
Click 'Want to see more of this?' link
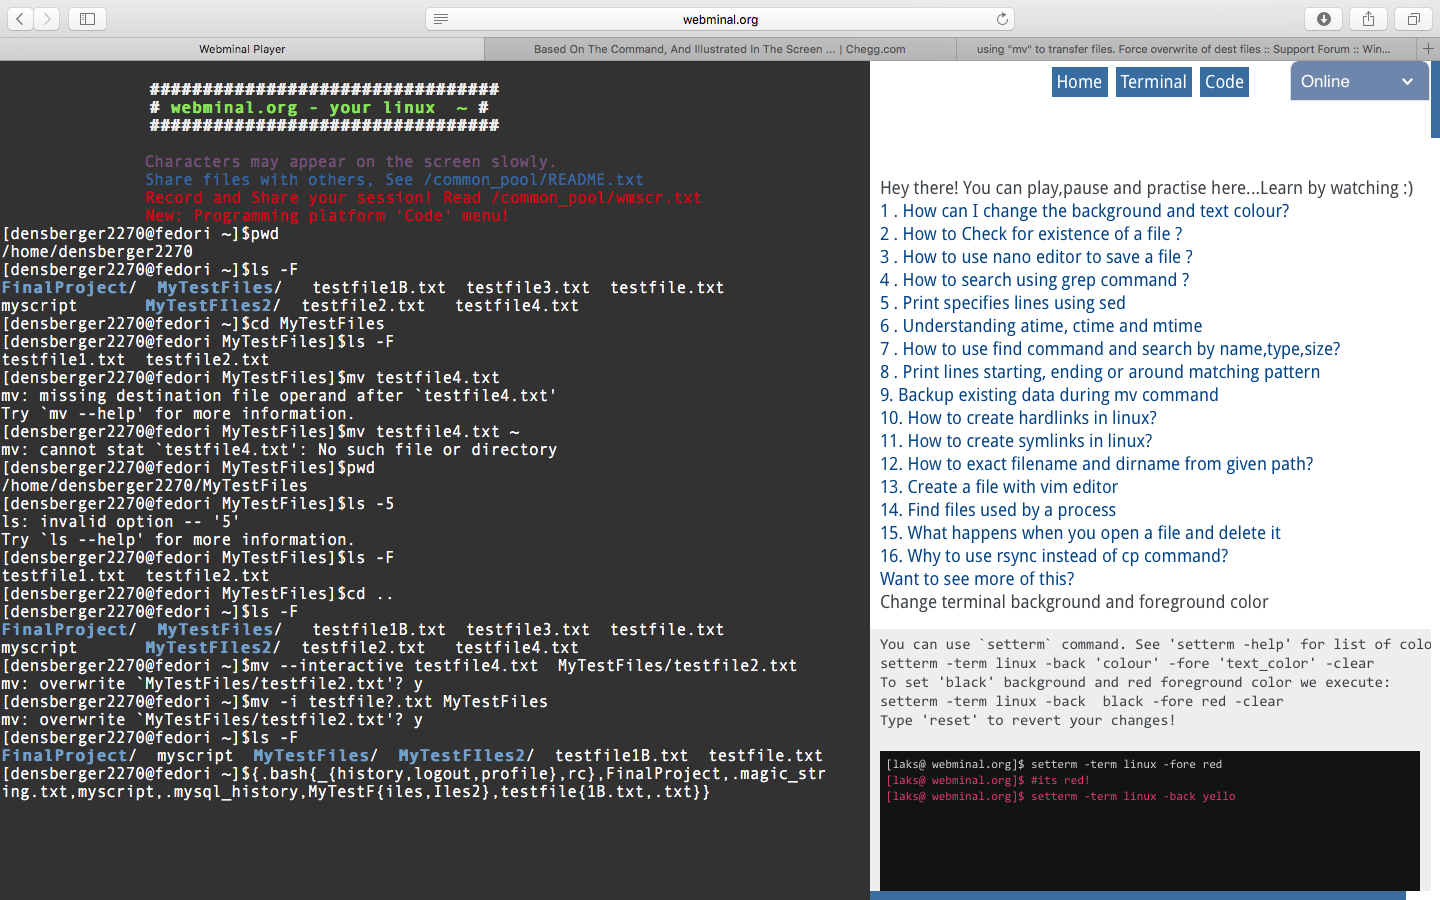[x=977, y=579]
